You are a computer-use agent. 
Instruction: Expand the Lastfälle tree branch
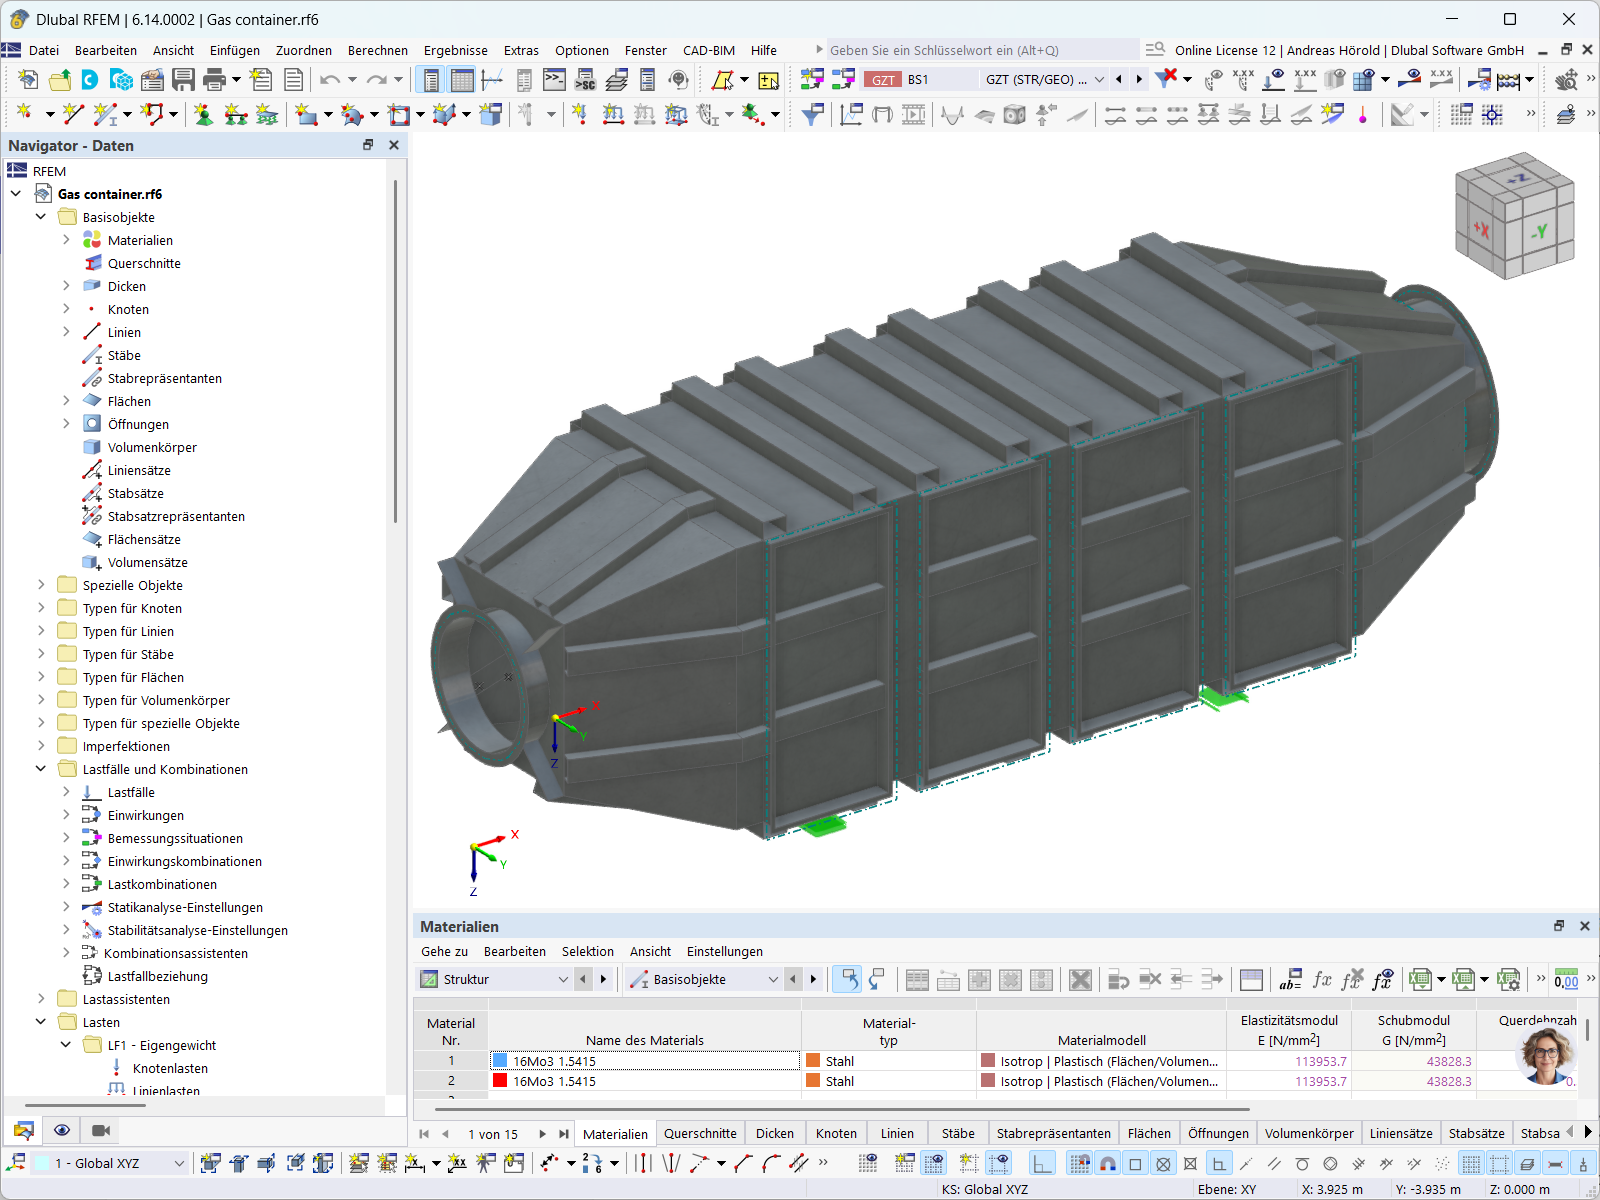click(66, 792)
